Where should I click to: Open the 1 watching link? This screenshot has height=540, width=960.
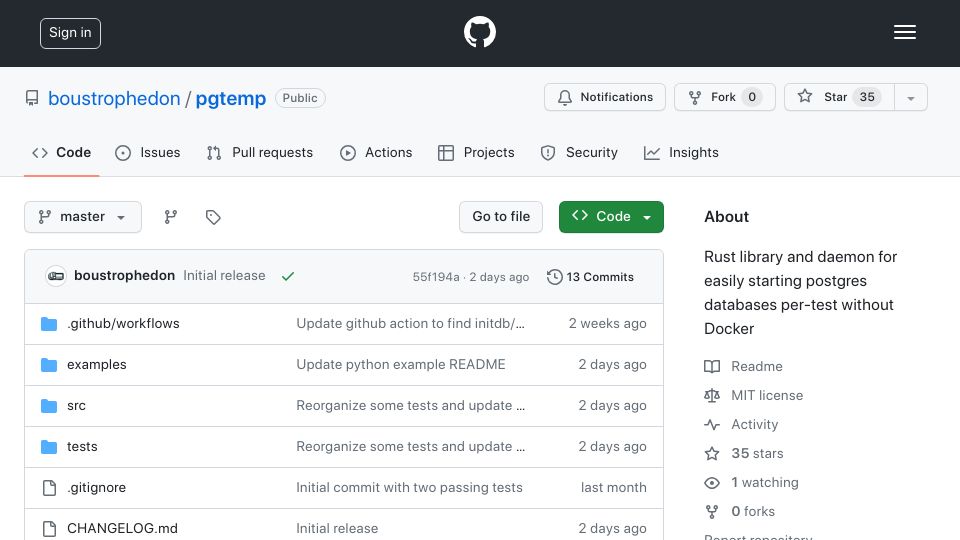(x=765, y=482)
